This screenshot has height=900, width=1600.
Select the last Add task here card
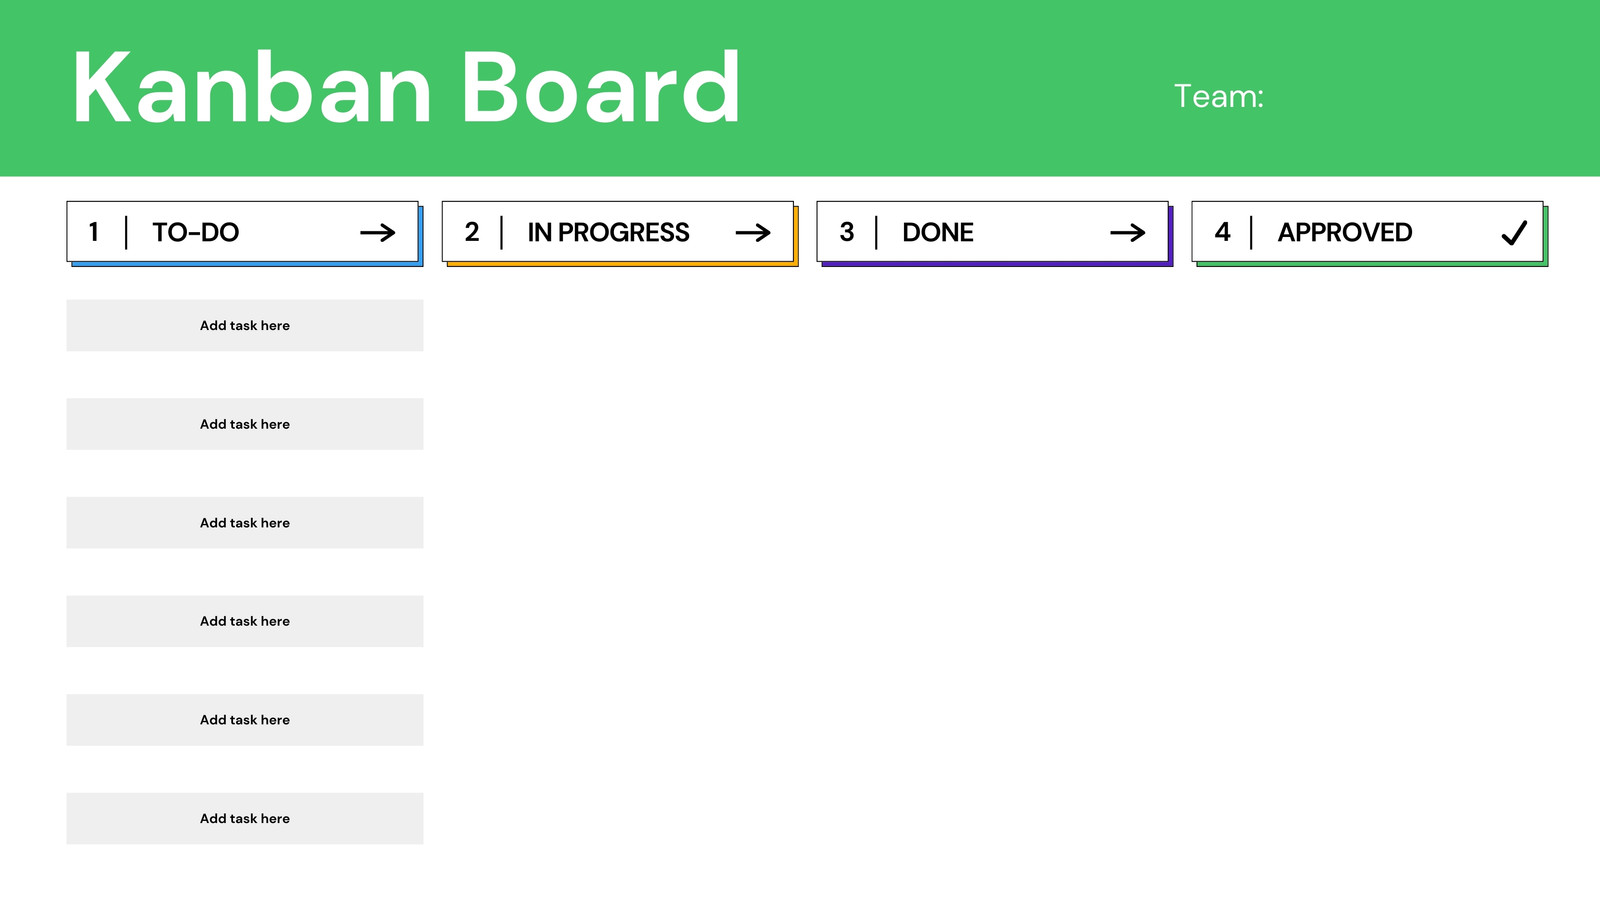point(245,818)
